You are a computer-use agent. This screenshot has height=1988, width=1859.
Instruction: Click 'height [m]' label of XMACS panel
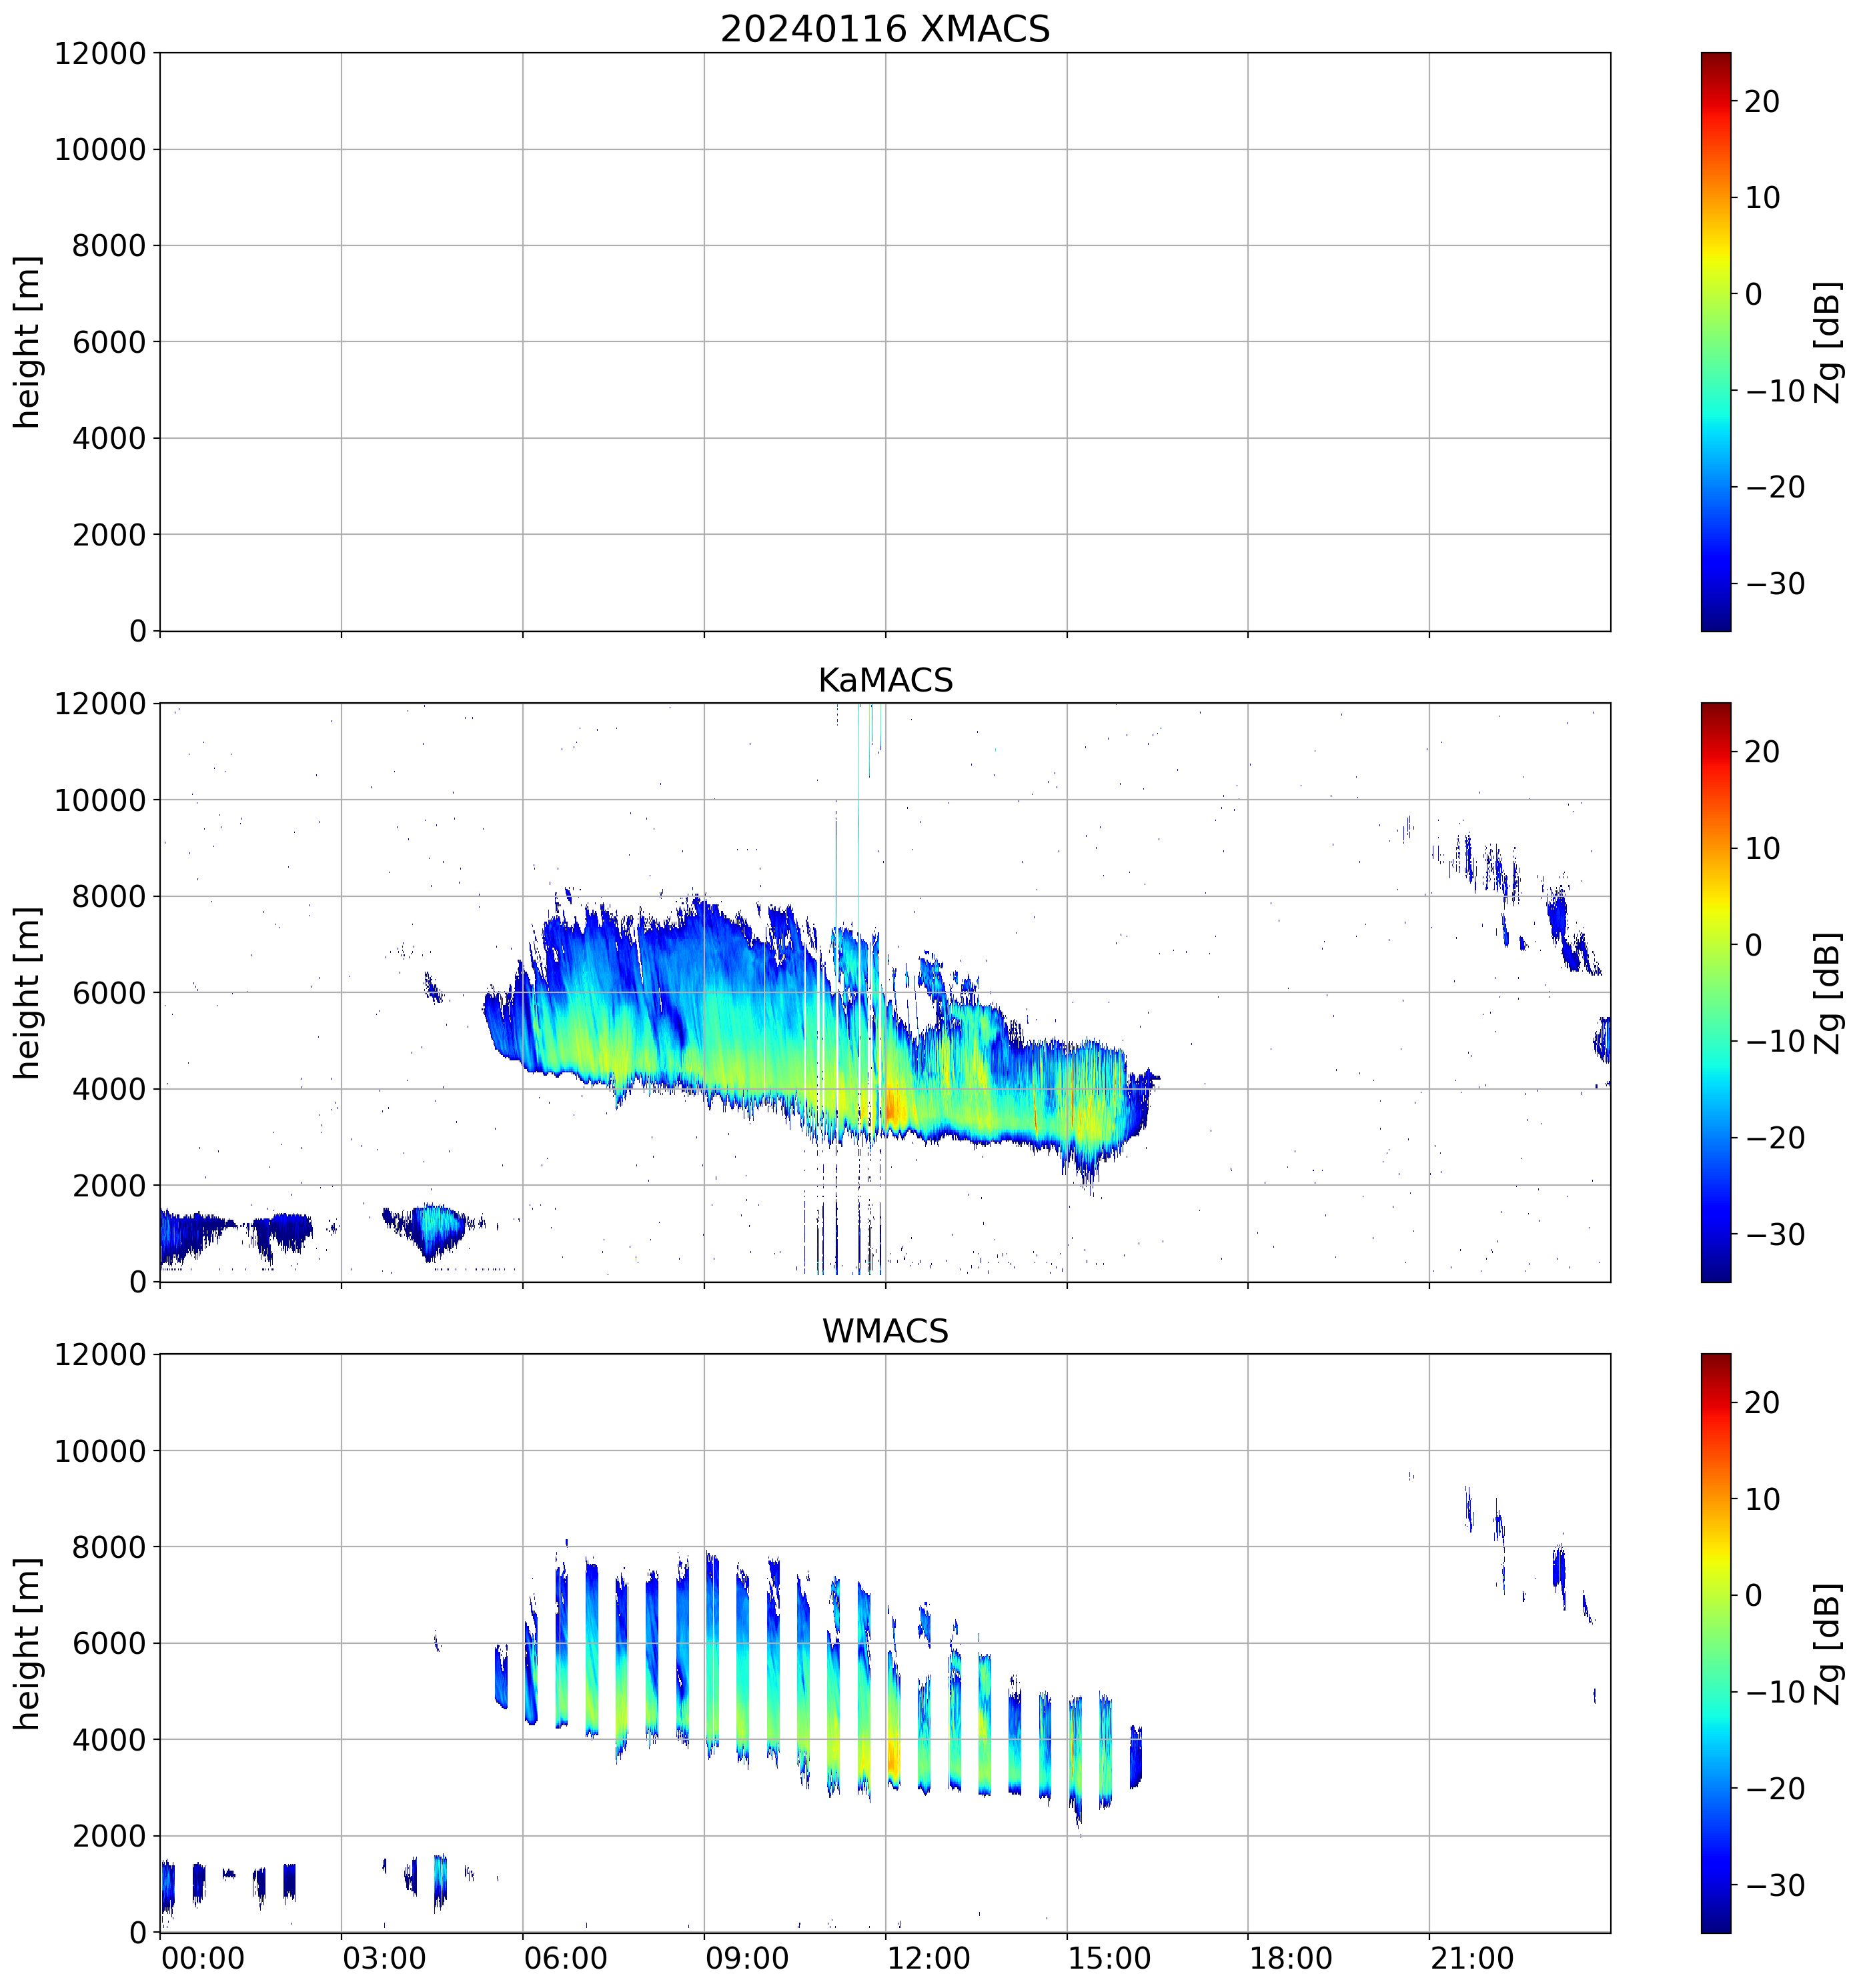(x=28, y=342)
